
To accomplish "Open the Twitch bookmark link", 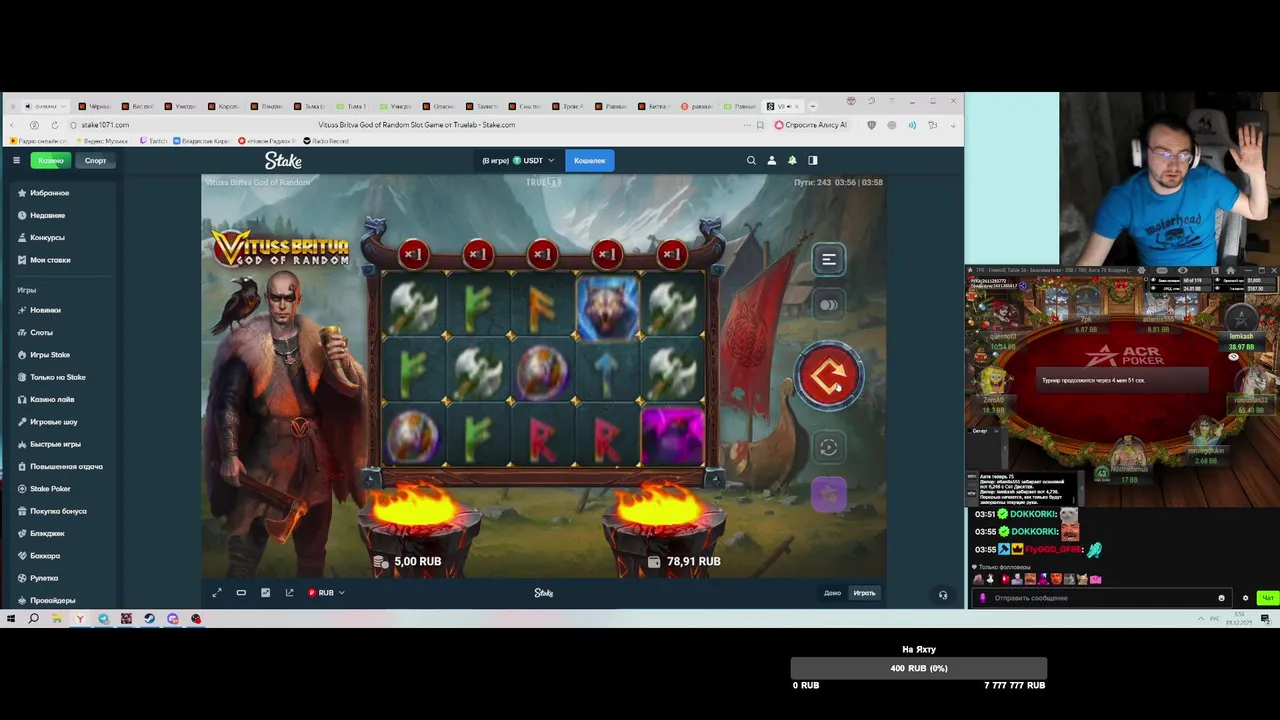I will (x=154, y=141).
